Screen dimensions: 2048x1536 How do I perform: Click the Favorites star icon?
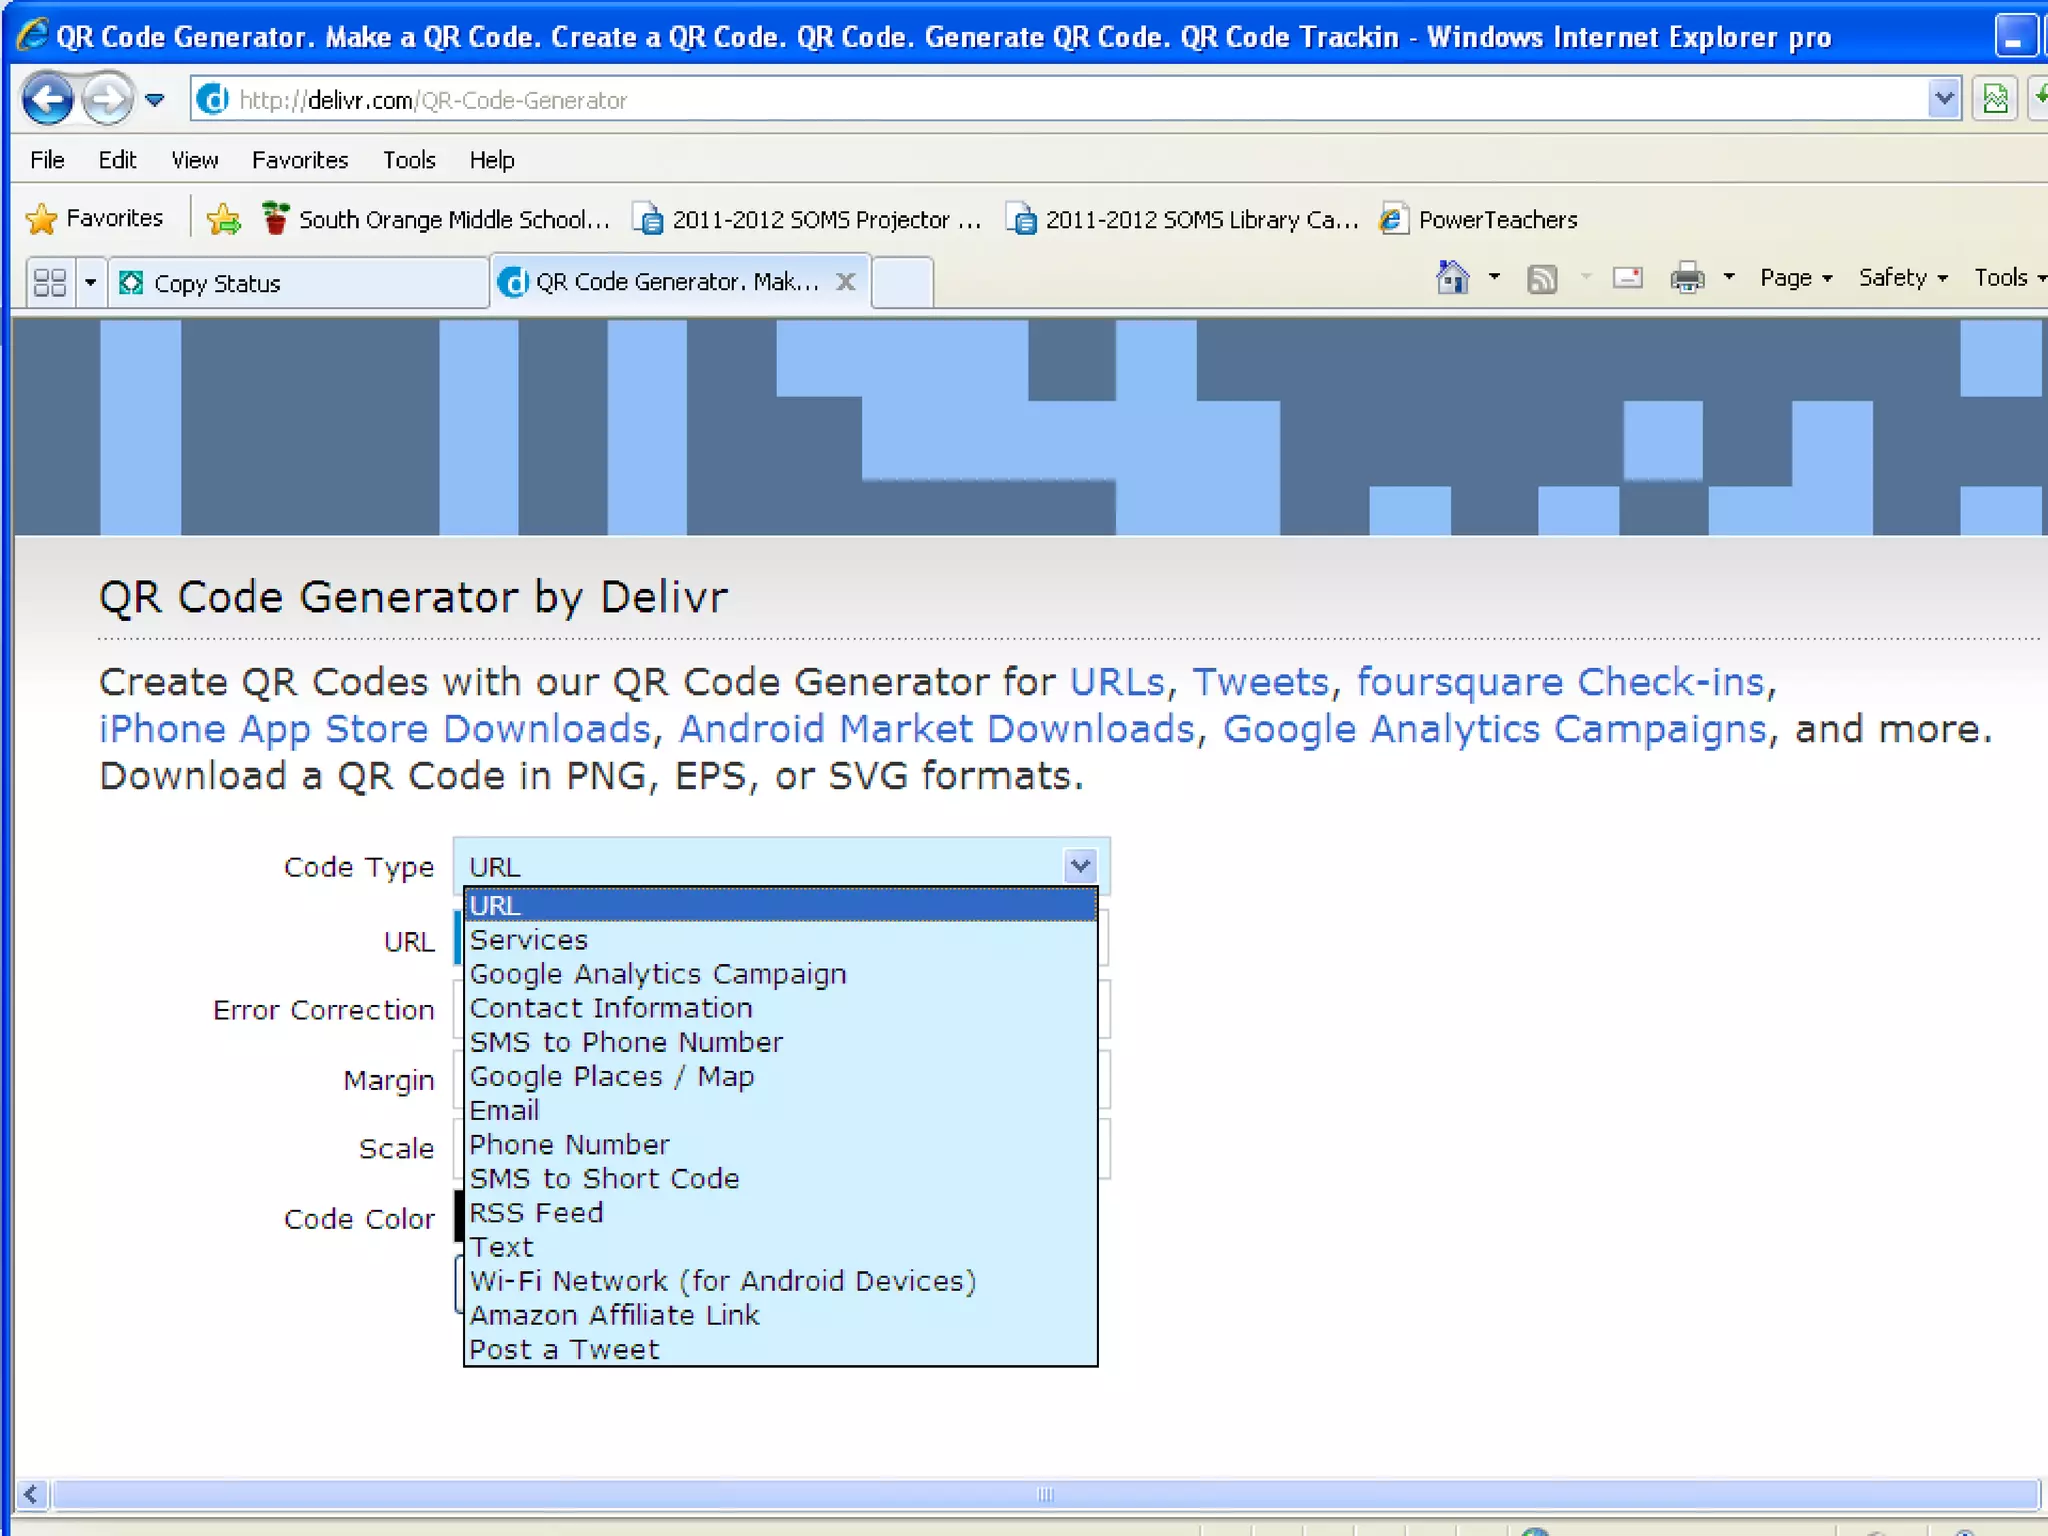pos(42,219)
